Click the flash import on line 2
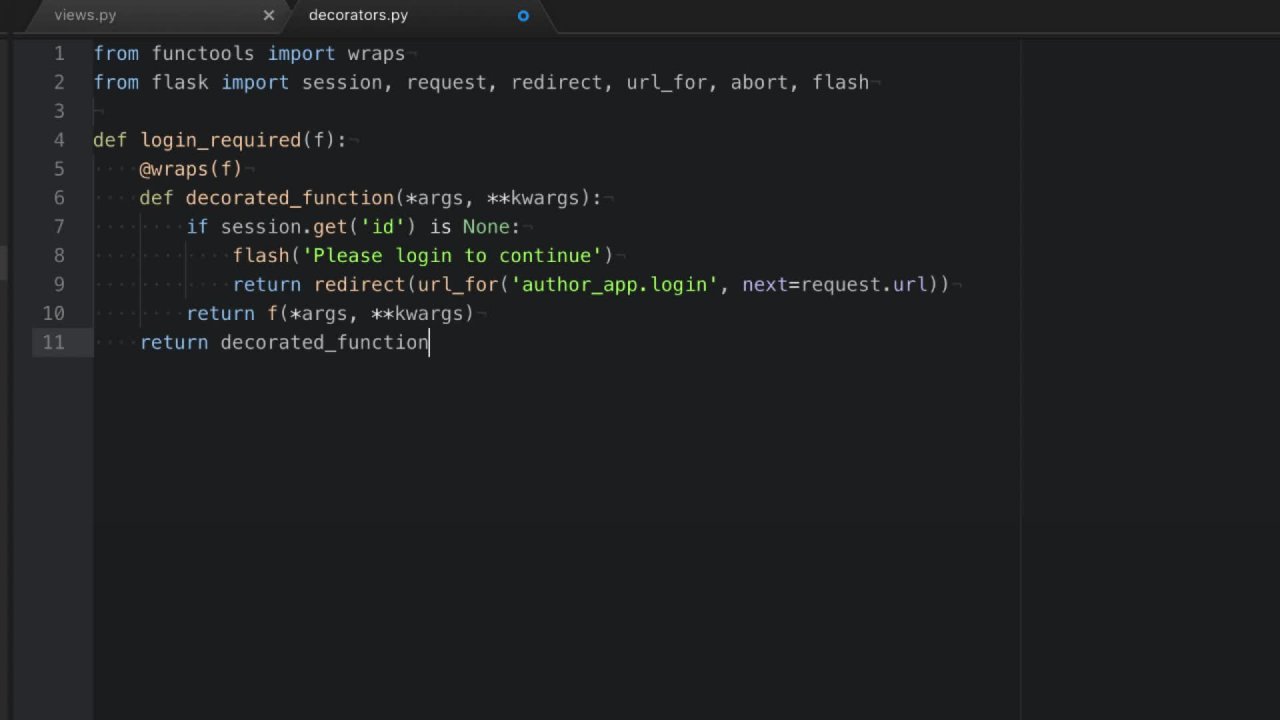1280x720 pixels. [x=840, y=82]
